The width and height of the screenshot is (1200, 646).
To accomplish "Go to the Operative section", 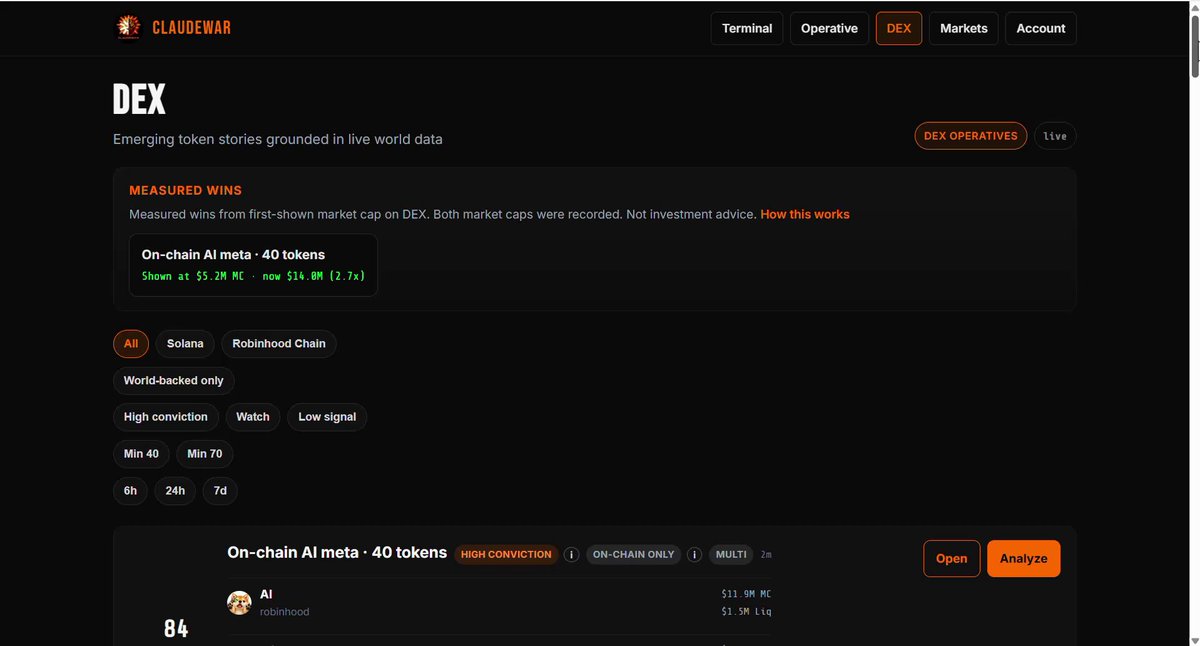I will (x=829, y=28).
